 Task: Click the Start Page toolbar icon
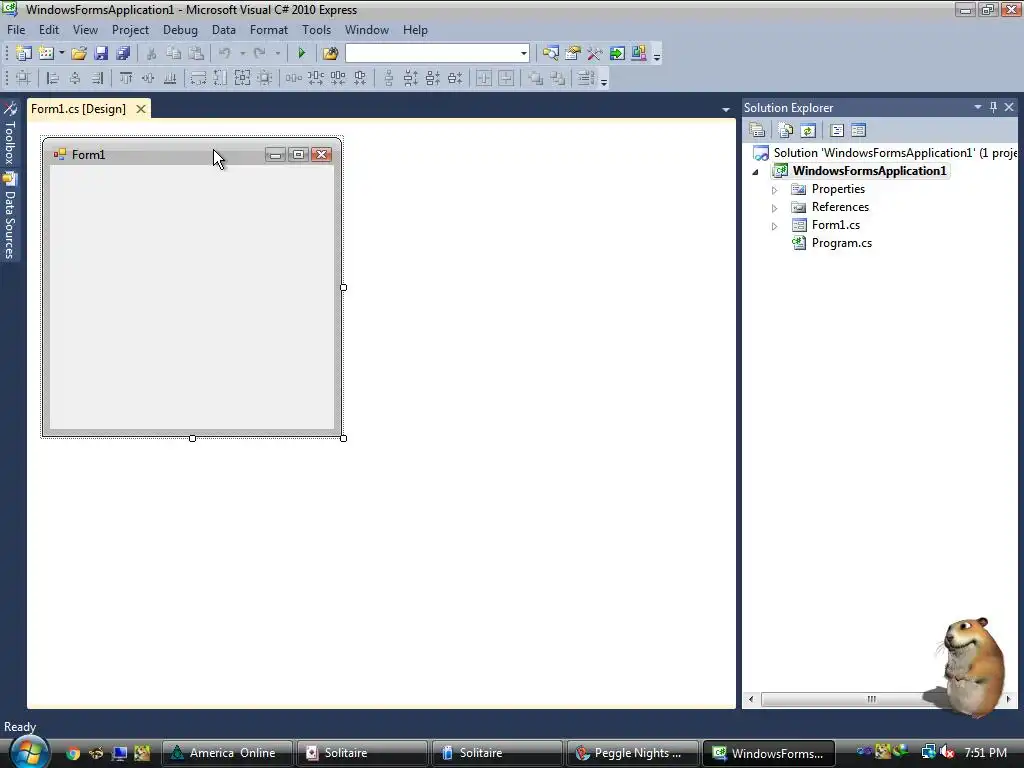click(616, 54)
